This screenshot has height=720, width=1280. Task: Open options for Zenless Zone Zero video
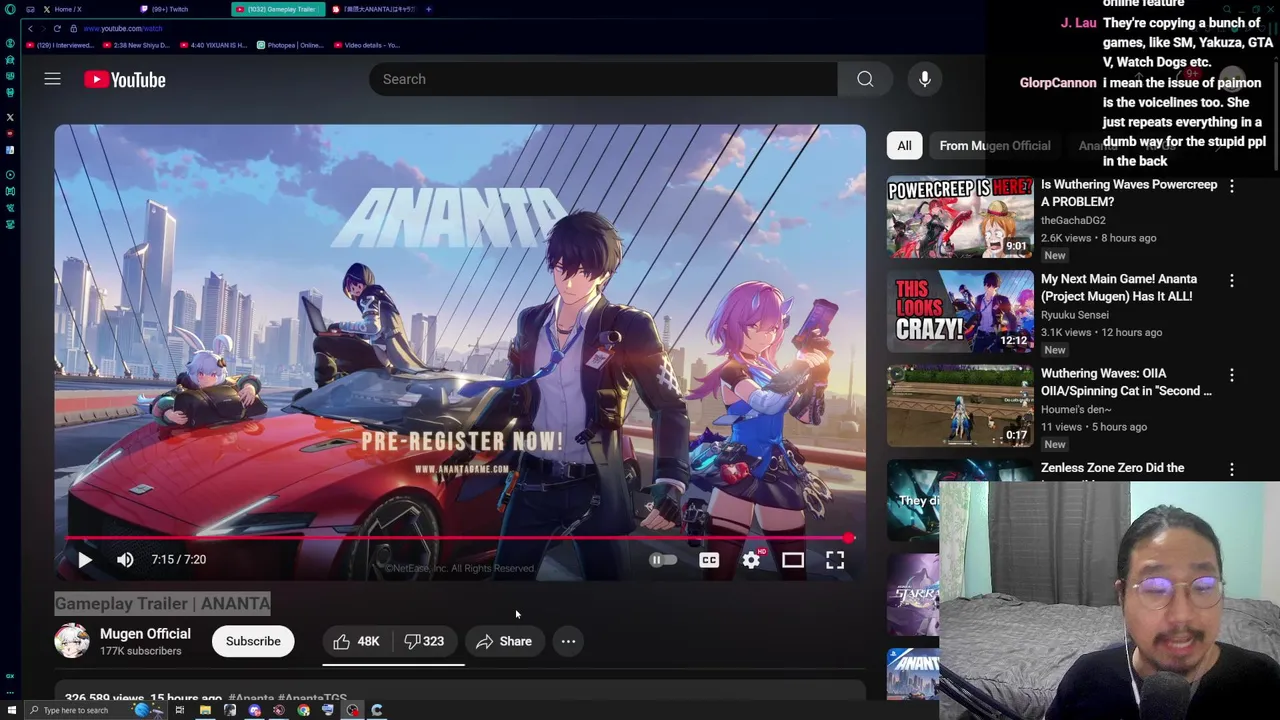click(1232, 469)
